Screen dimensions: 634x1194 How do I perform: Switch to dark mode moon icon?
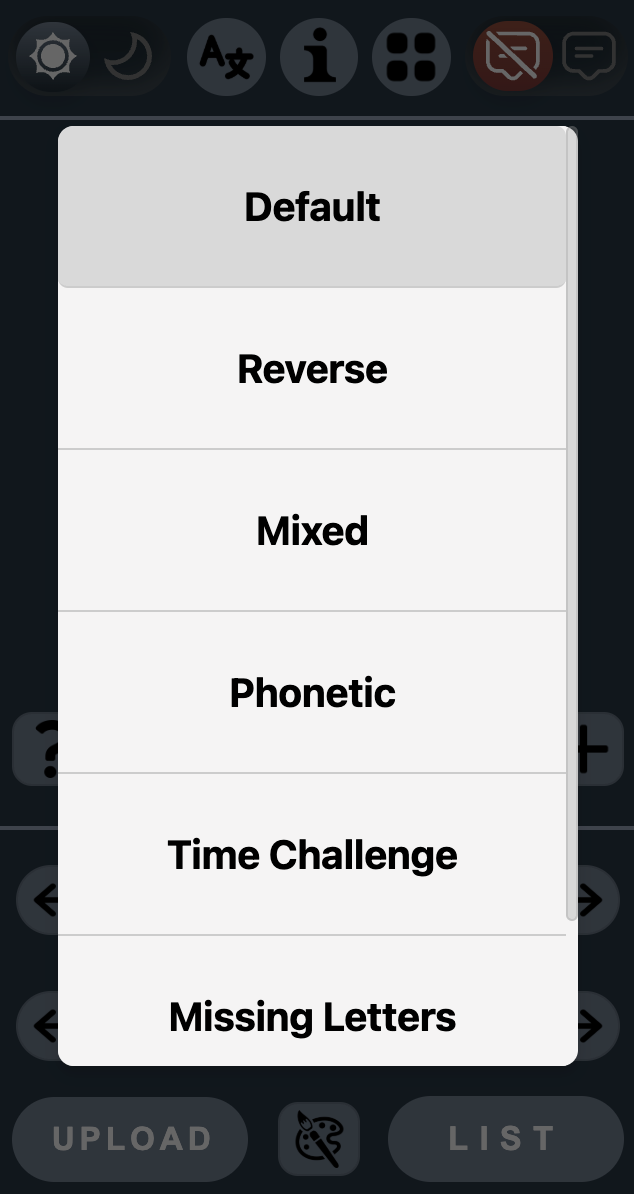click(x=129, y=57)
